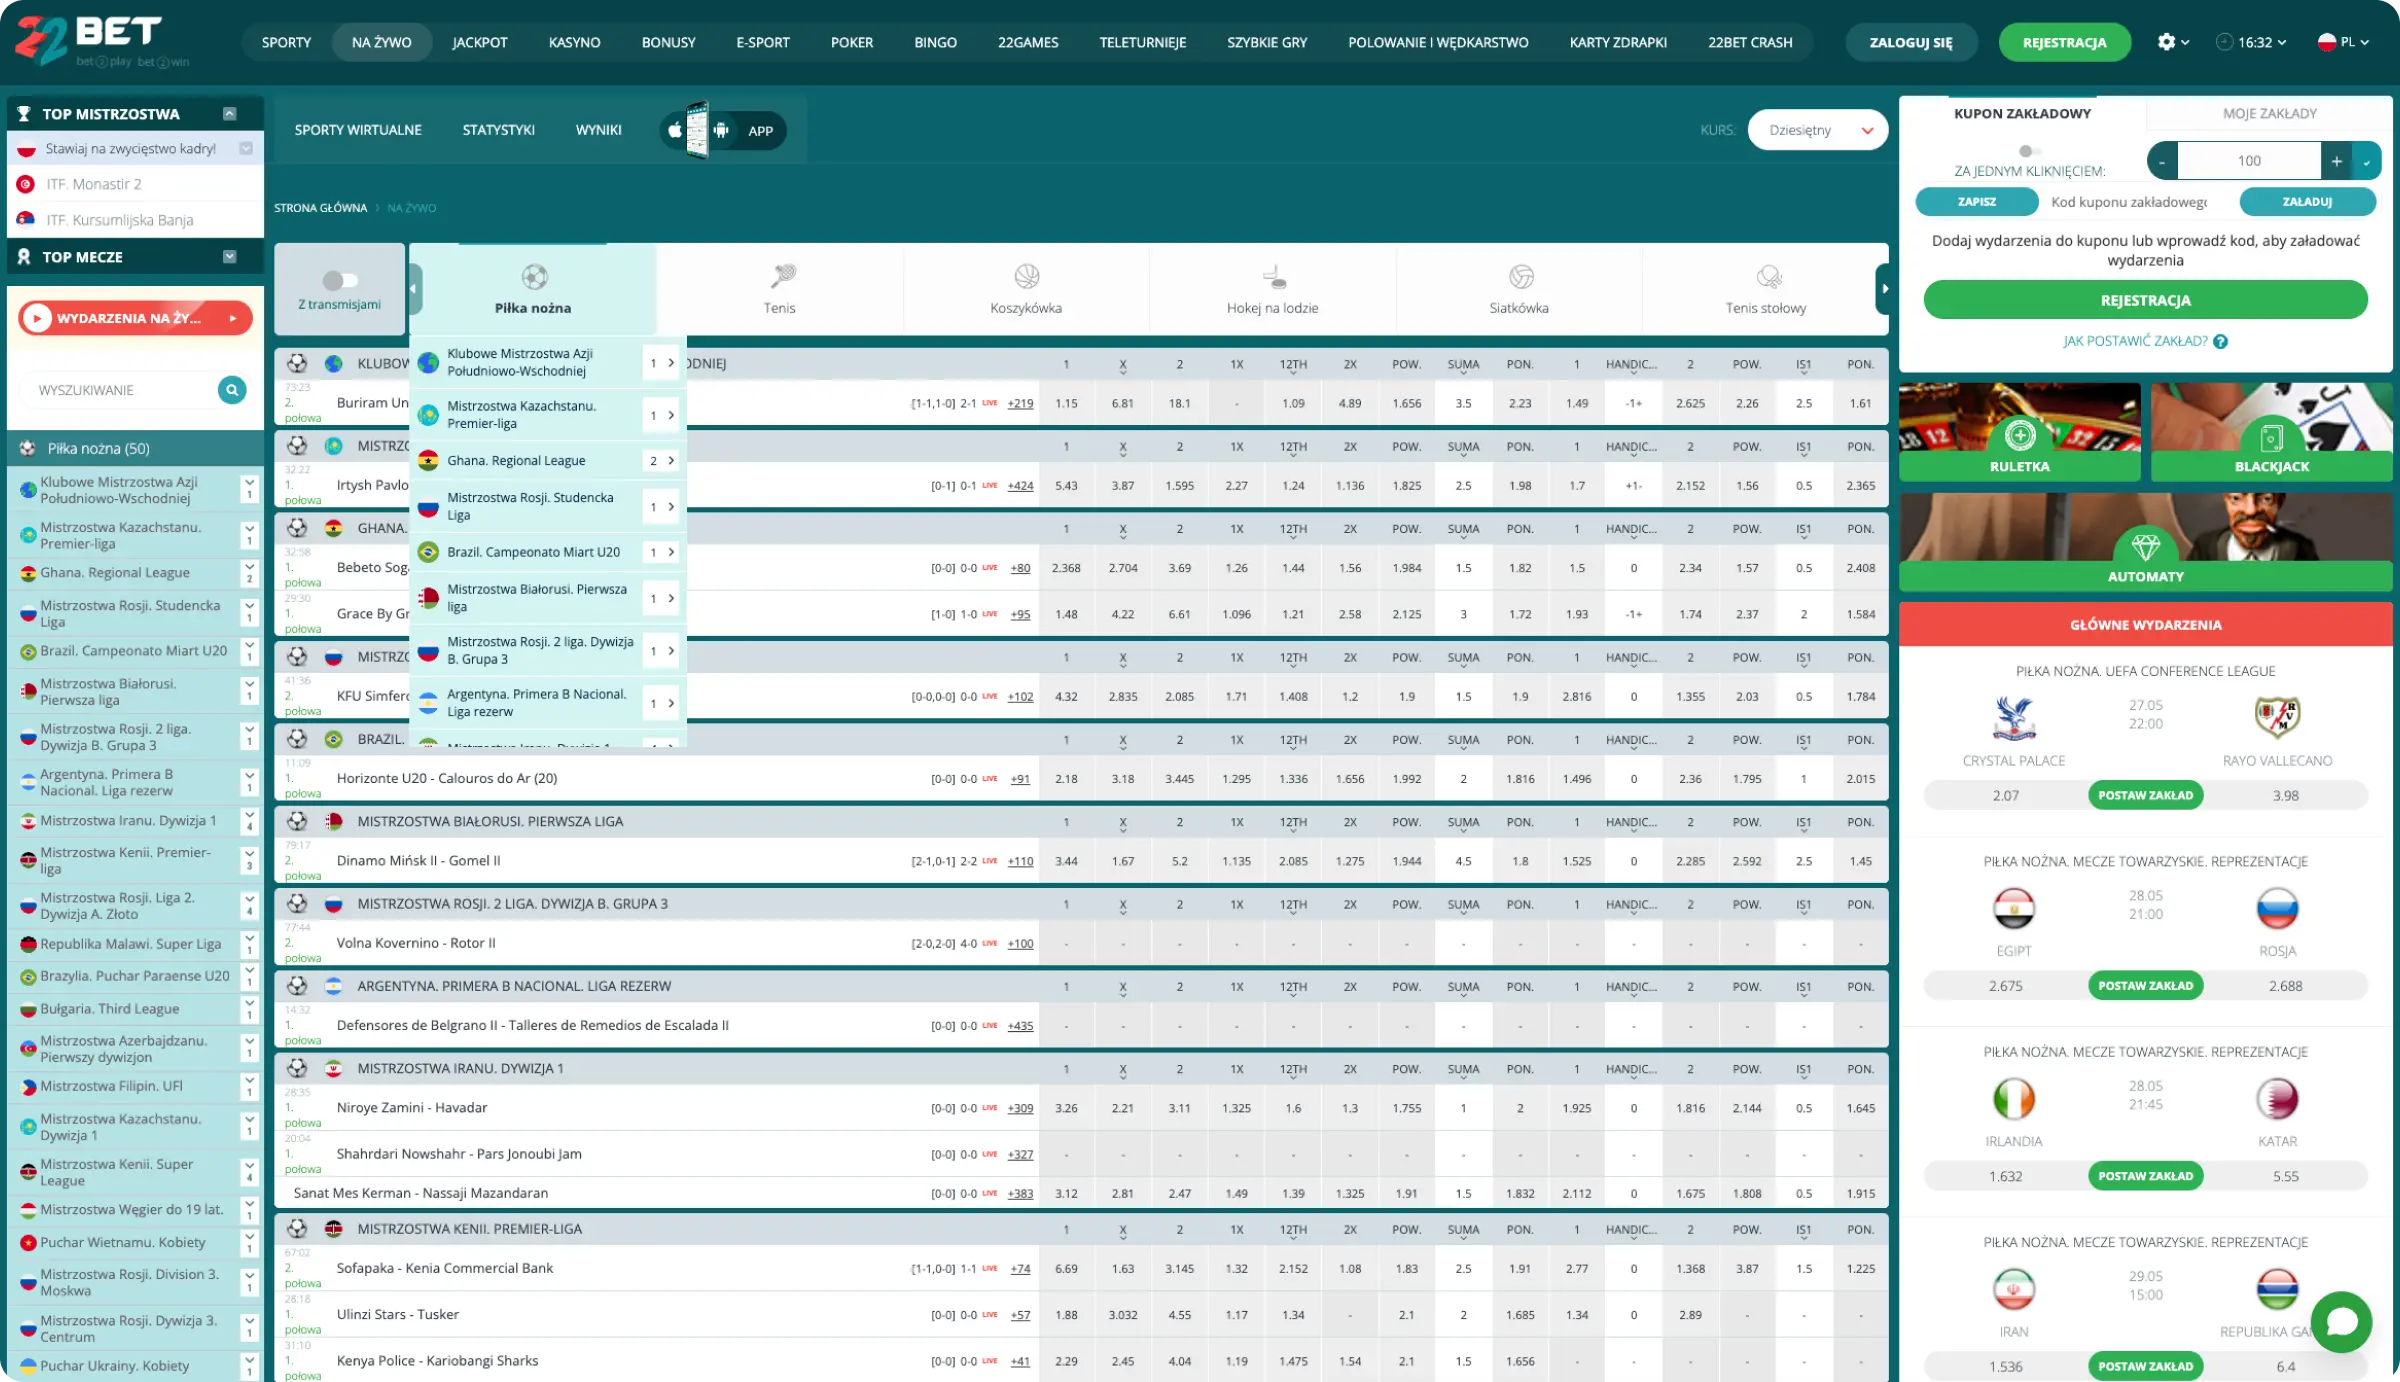Open the Blackjack casino tile
2400x1382 pixels.
[2272, 432]
